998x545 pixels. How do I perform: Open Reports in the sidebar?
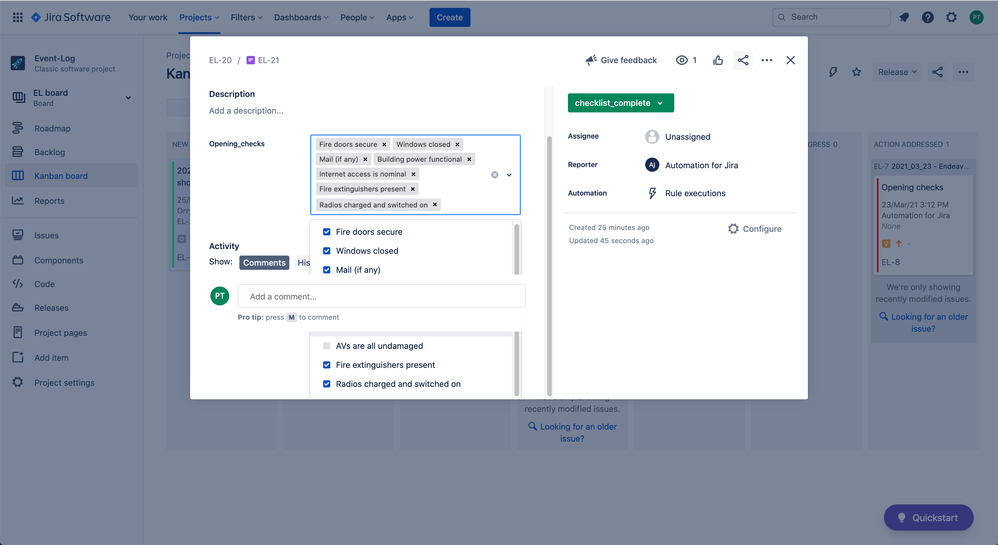(x=71, y=201)
